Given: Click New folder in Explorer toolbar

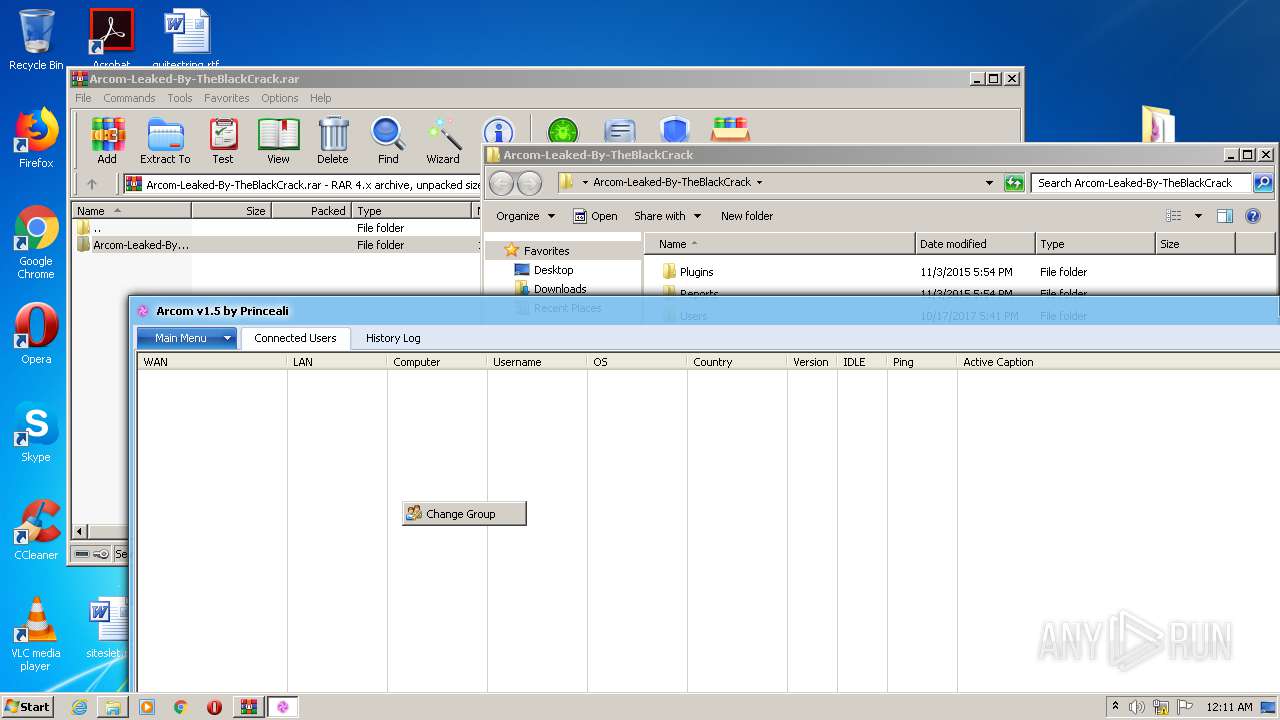Looking at the screenshot, I should pos(747,216).
